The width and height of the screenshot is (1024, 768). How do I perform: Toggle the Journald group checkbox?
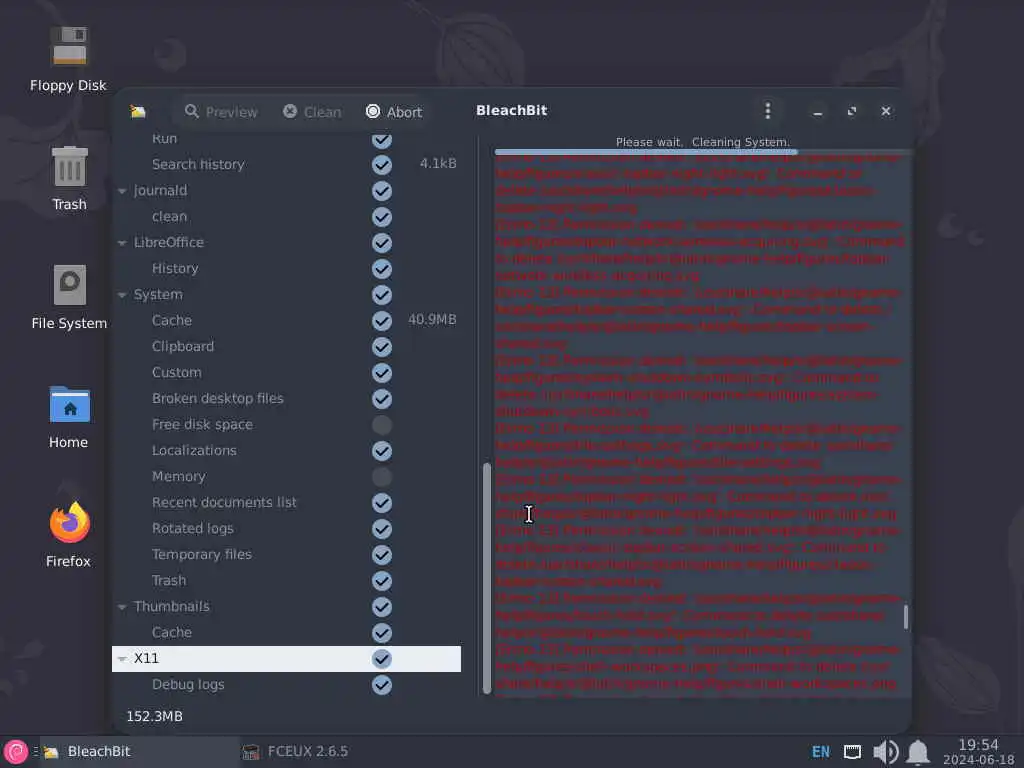click(x=382, y=191)
